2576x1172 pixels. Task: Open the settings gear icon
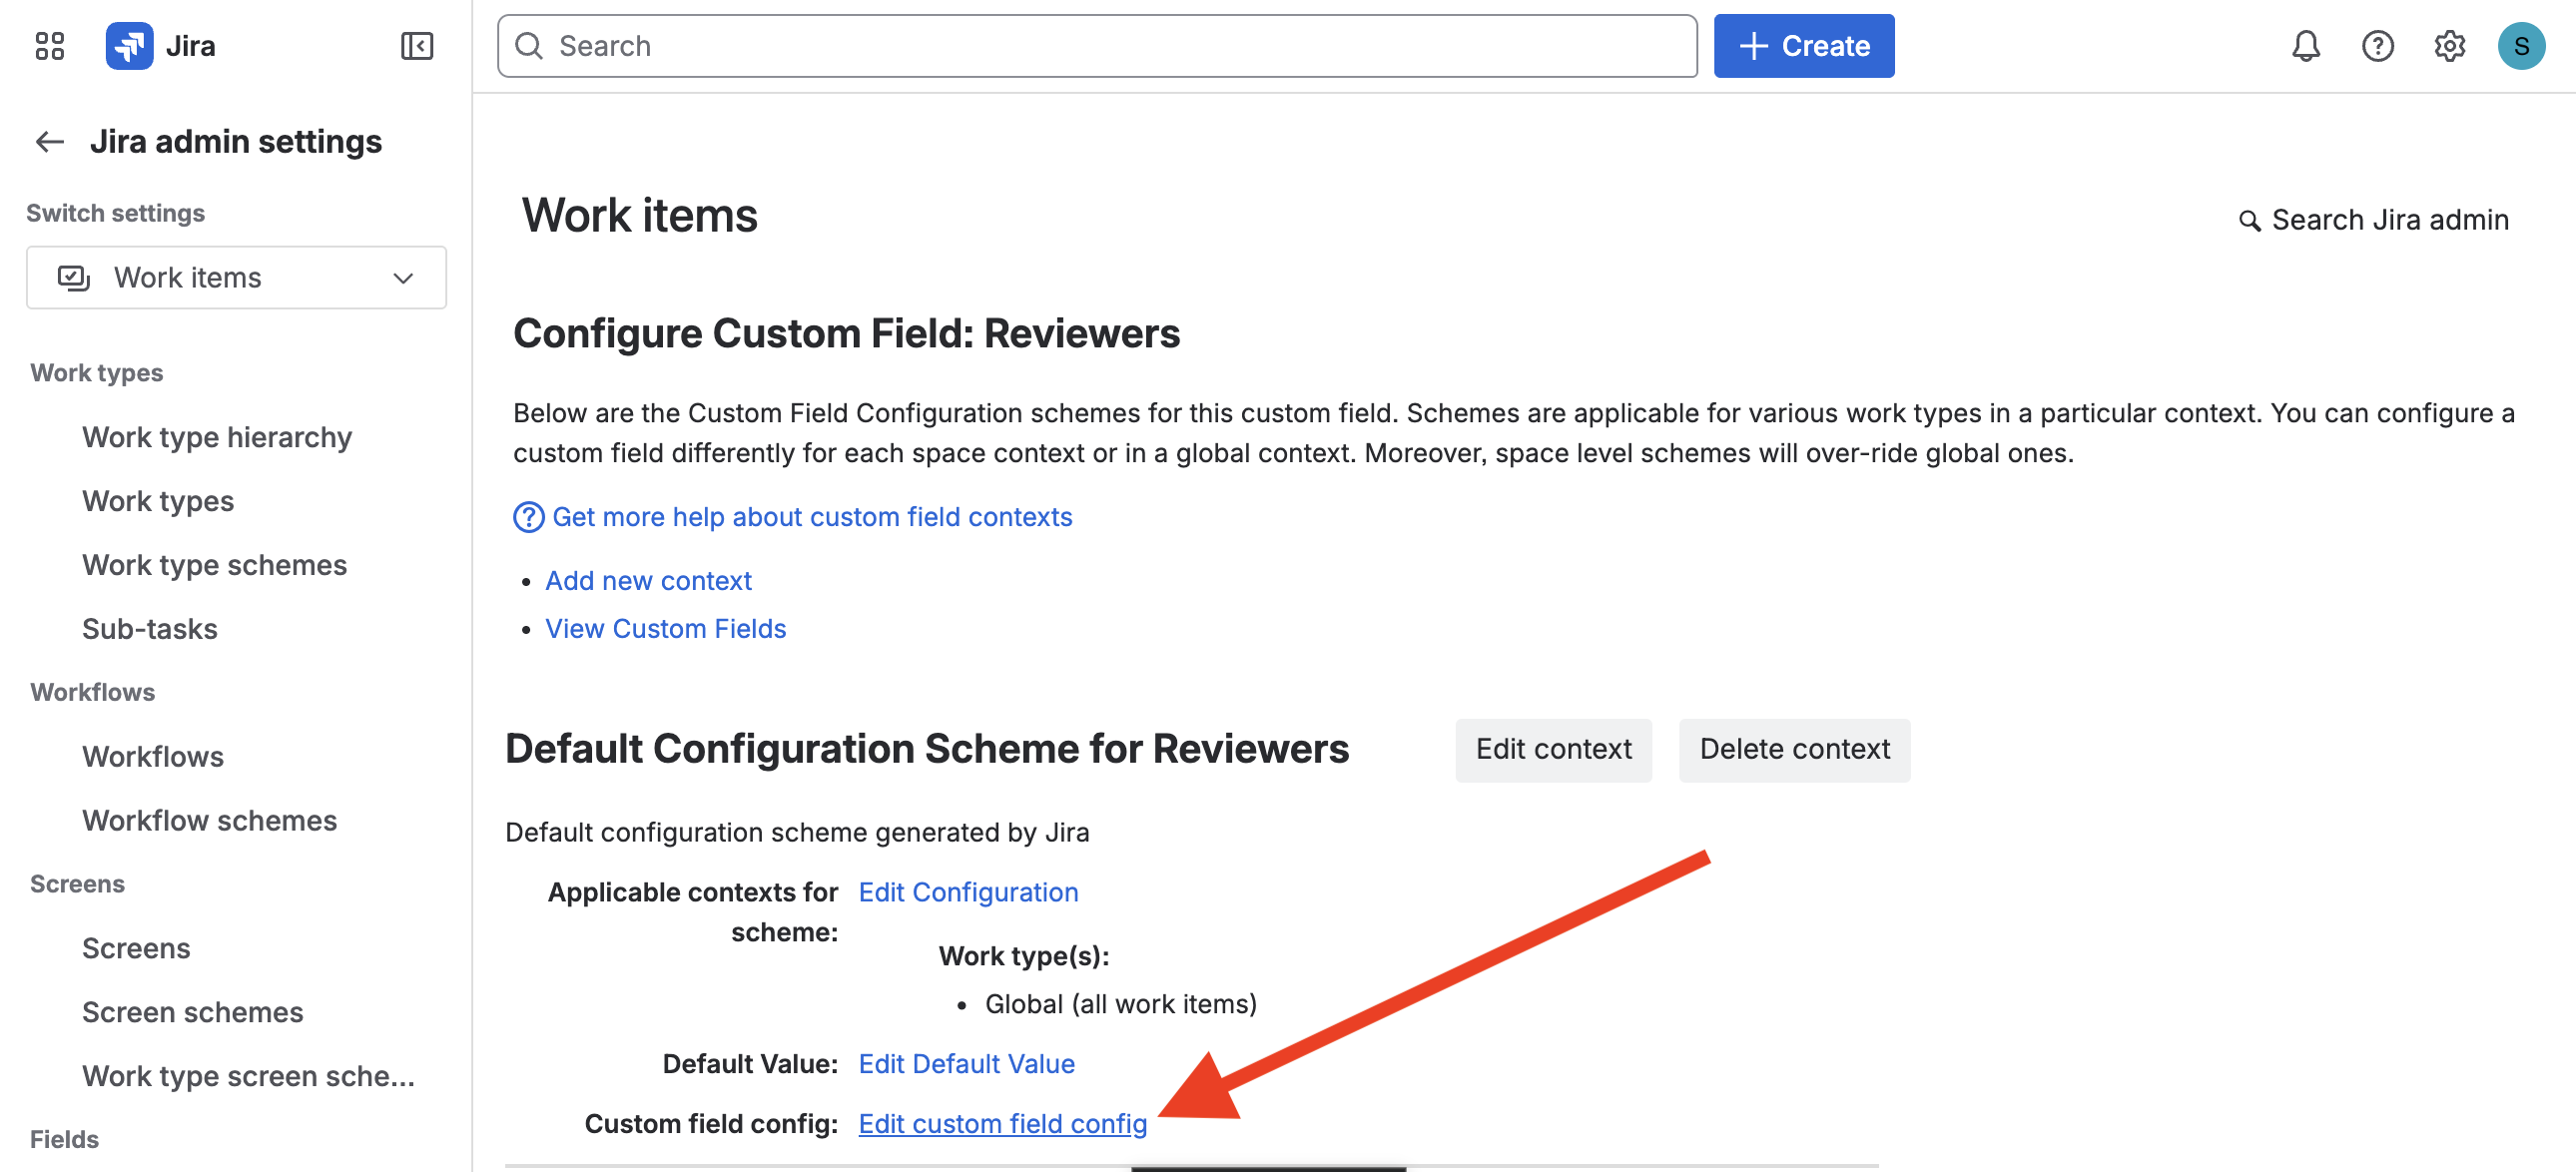click(2450, 45)
